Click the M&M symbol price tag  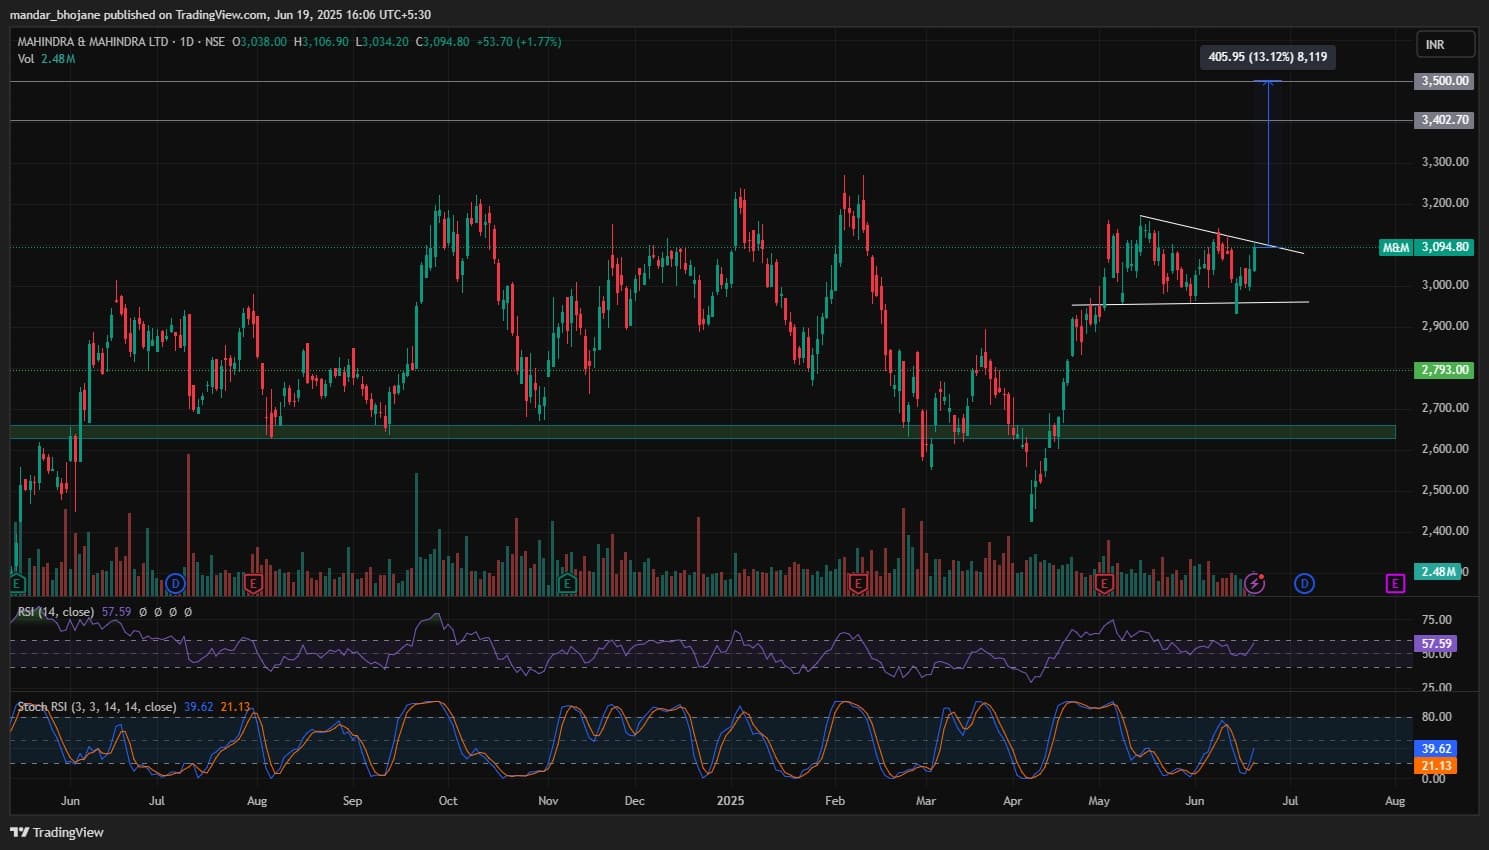[x=1395, y=247]
